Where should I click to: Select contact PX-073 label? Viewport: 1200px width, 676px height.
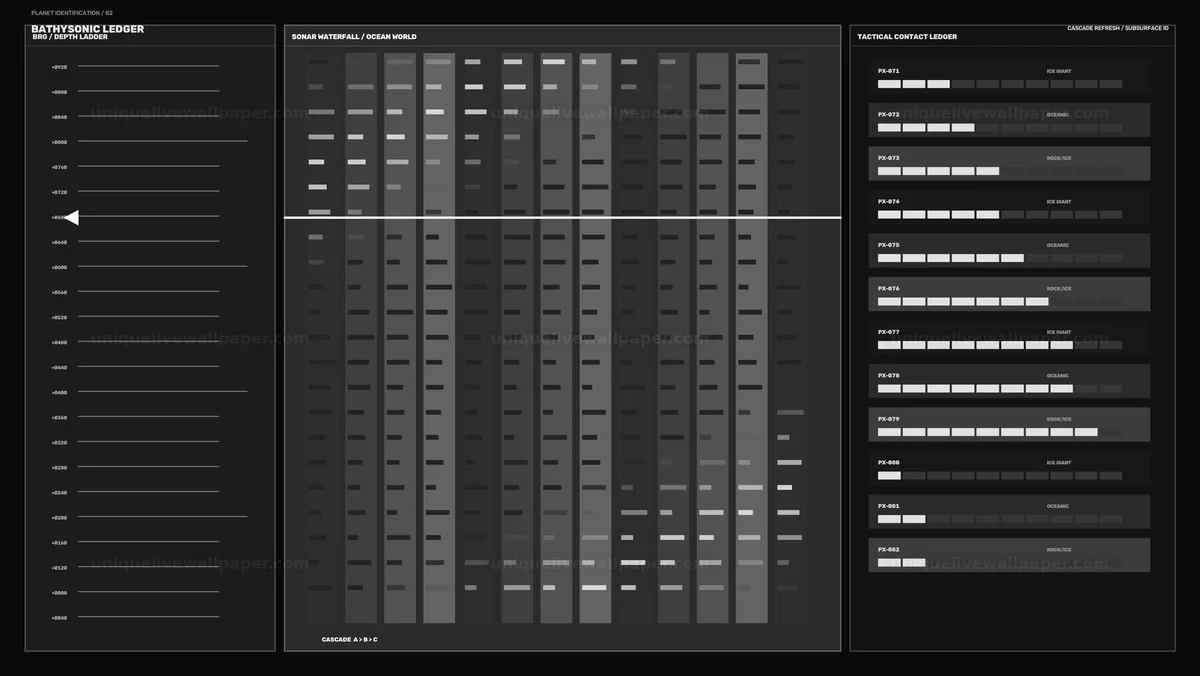pyautogui.click(x=888, y=158)
